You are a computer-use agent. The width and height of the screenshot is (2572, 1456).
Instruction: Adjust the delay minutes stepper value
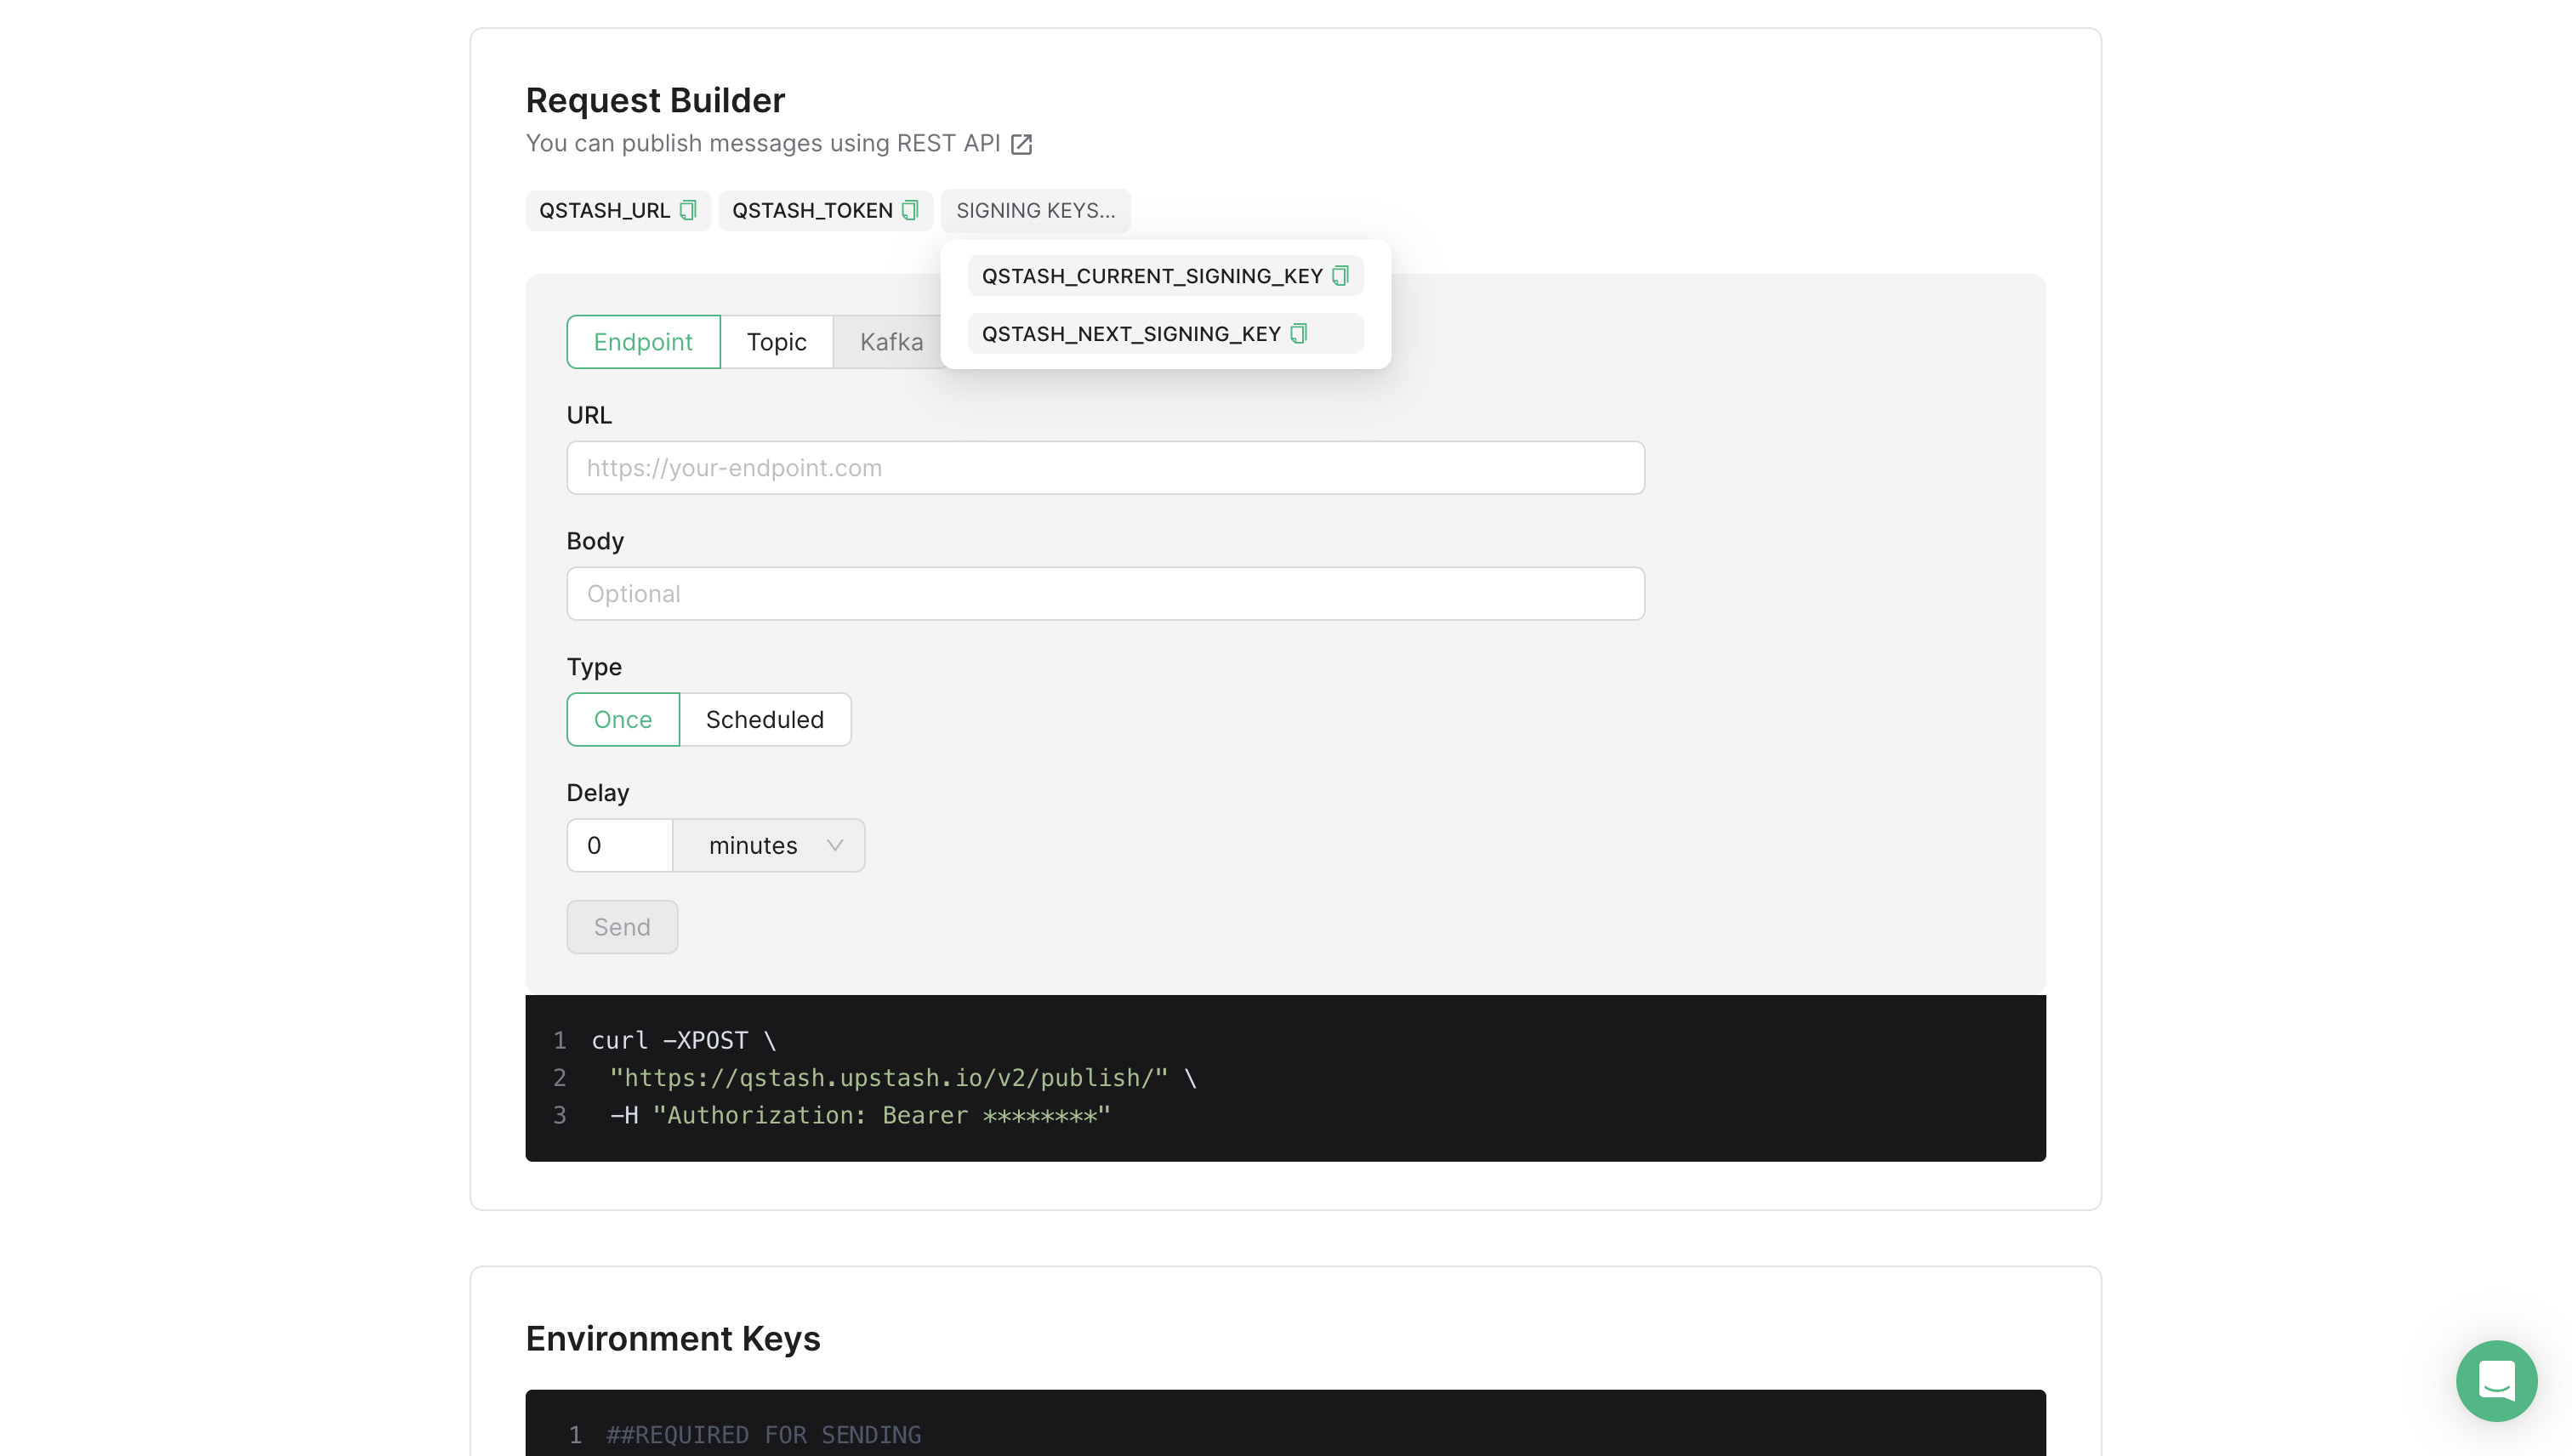coord(618,845)
